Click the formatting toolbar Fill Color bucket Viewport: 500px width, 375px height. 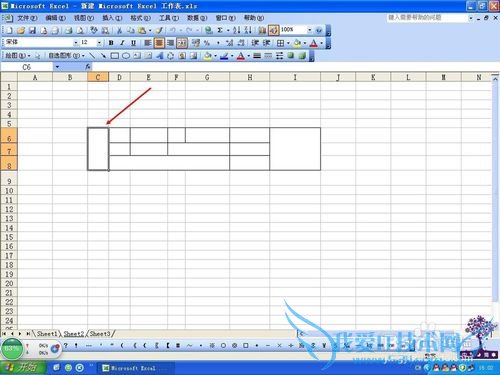297,43
